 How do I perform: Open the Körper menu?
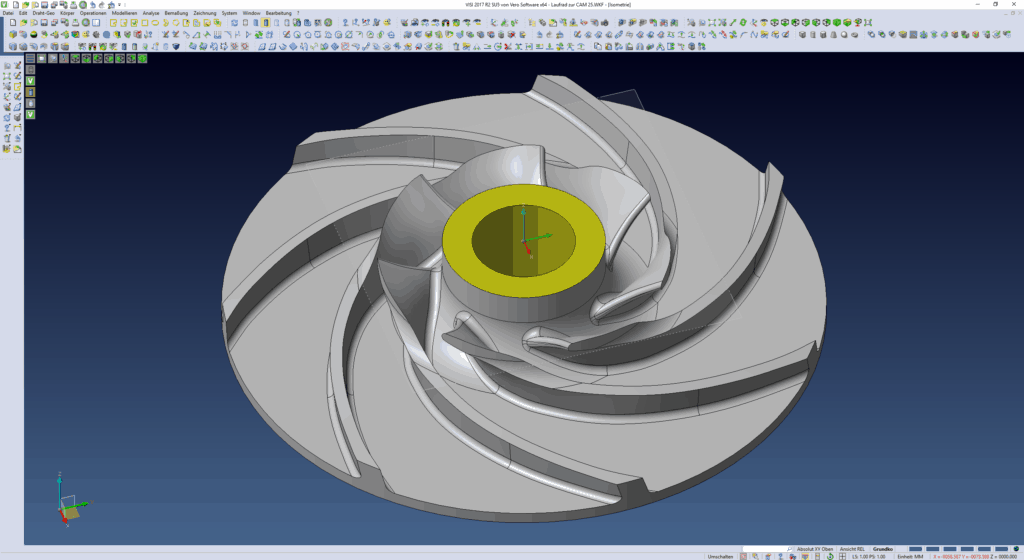click(x=65, y=13)
